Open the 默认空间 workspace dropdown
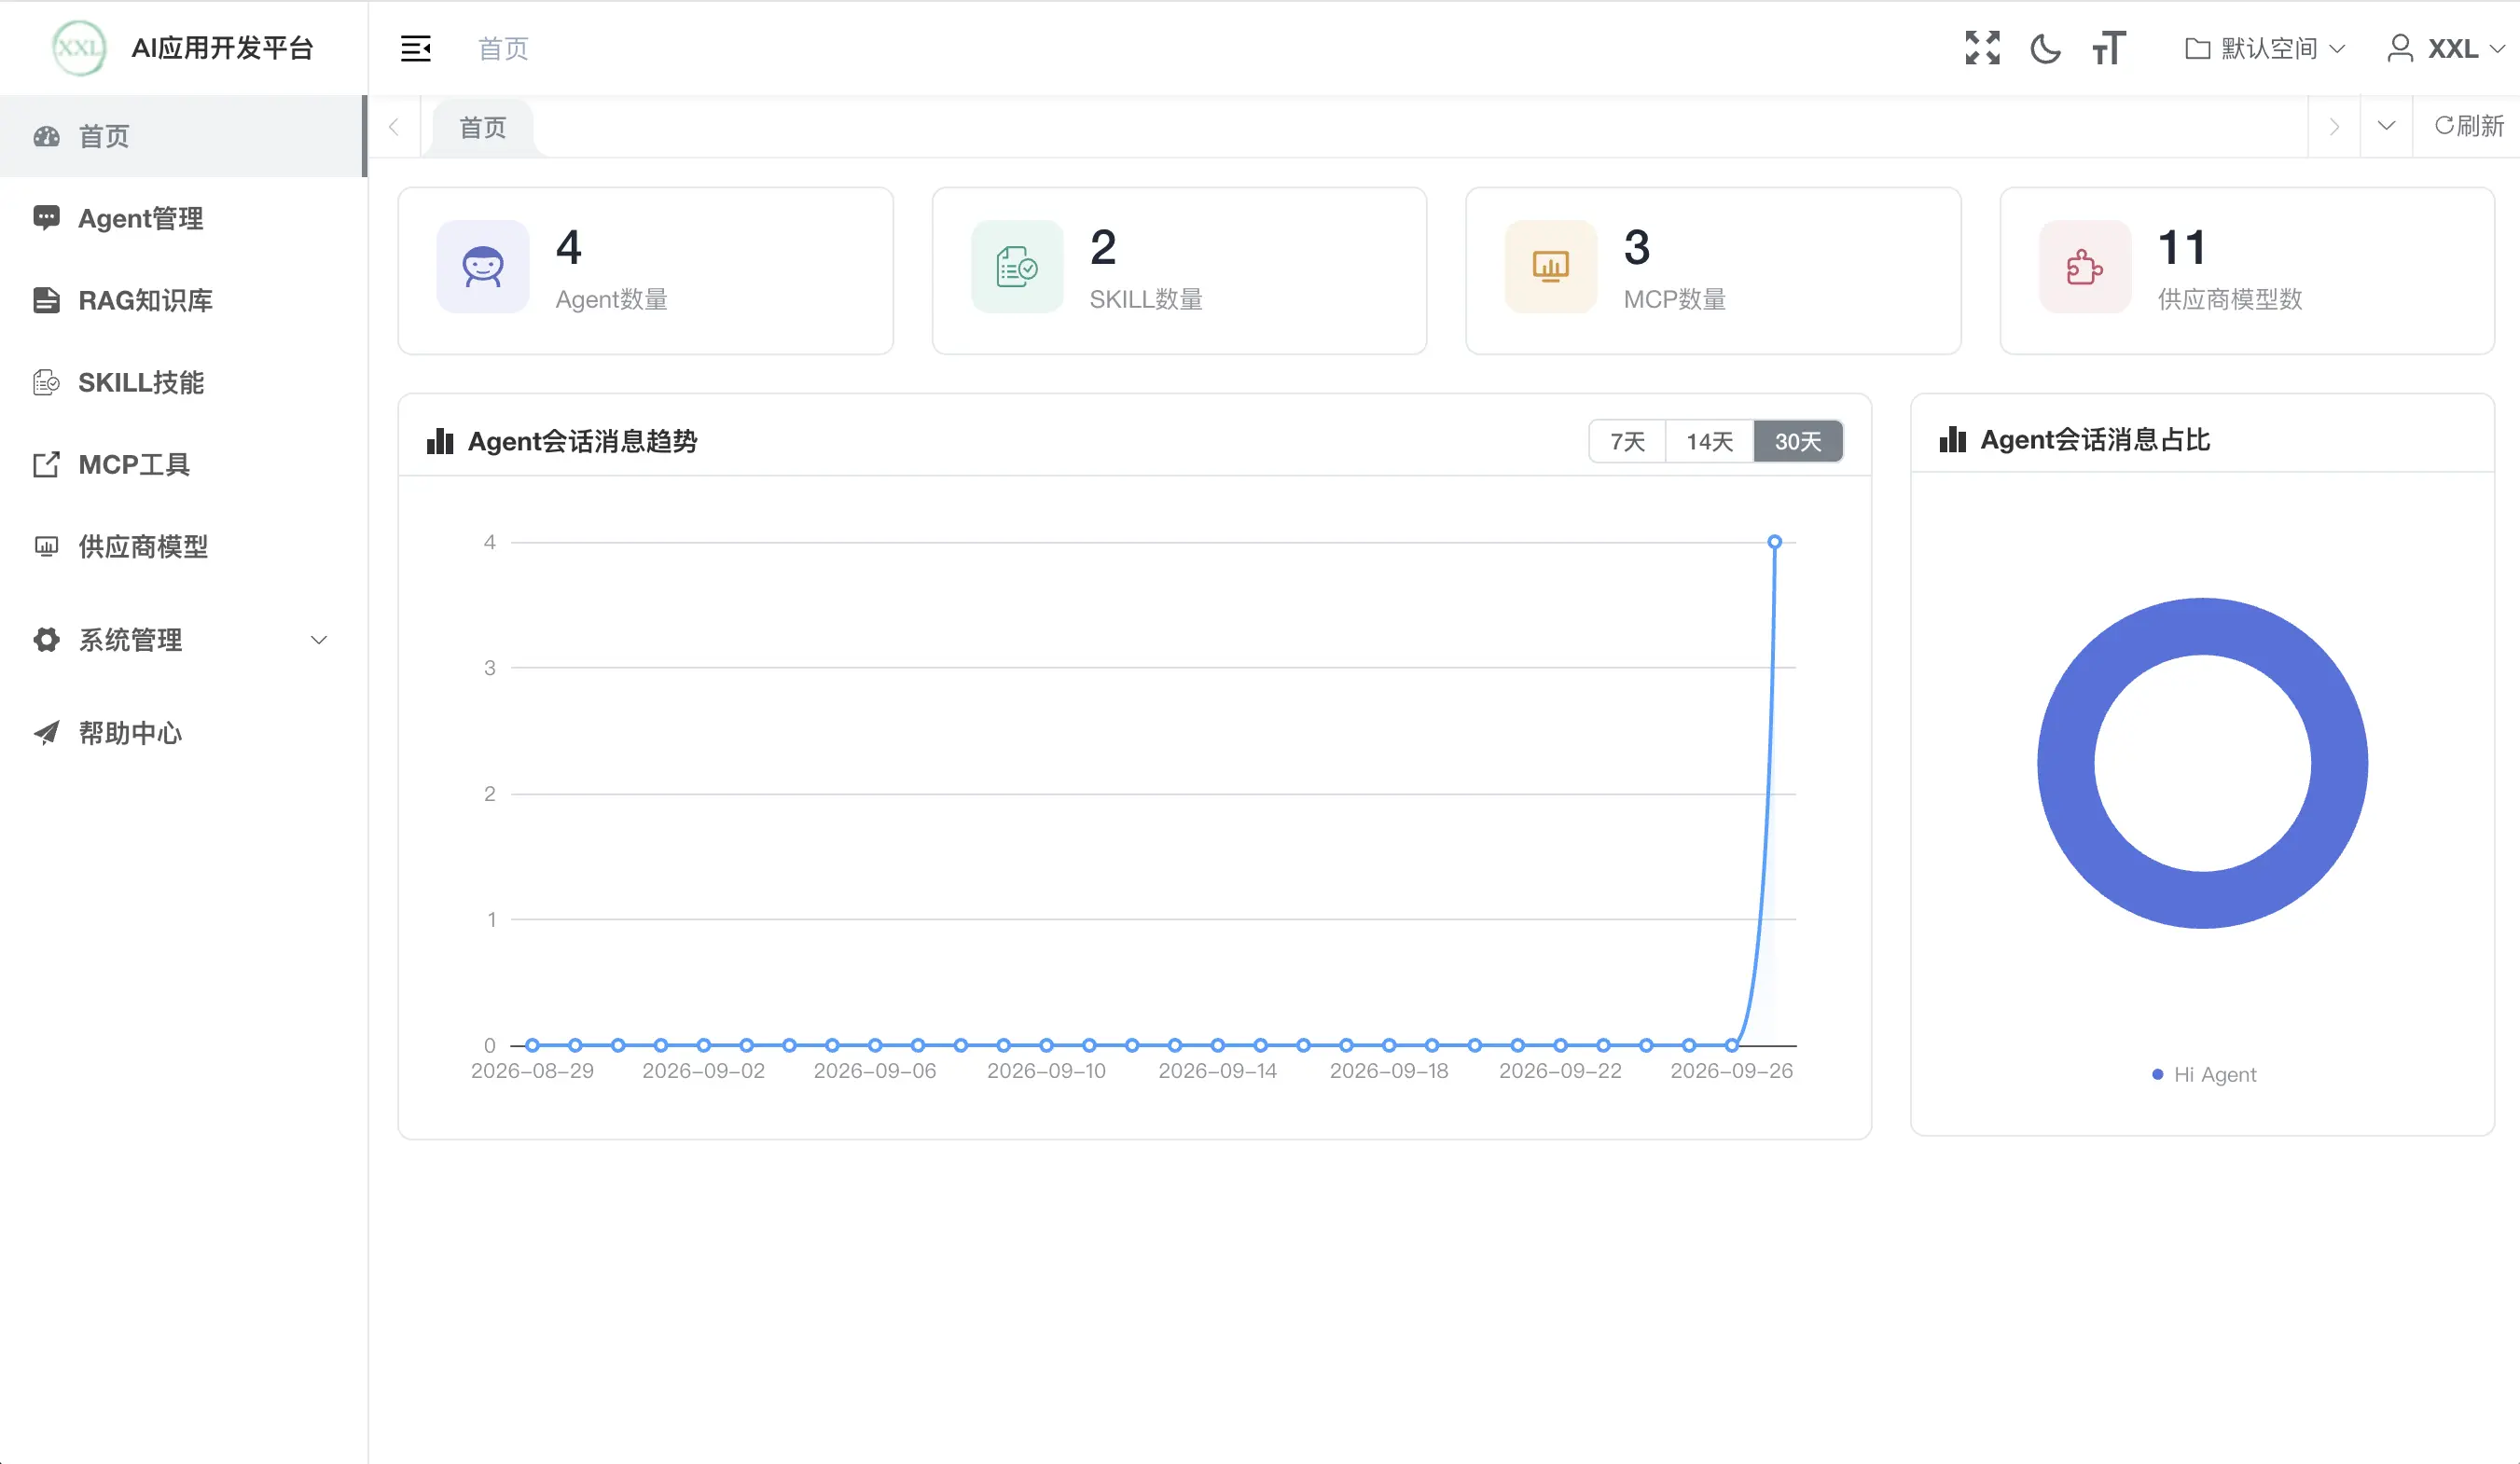The height and width of the screenshot is (1464, 2520). click(x=2264, y=48)
